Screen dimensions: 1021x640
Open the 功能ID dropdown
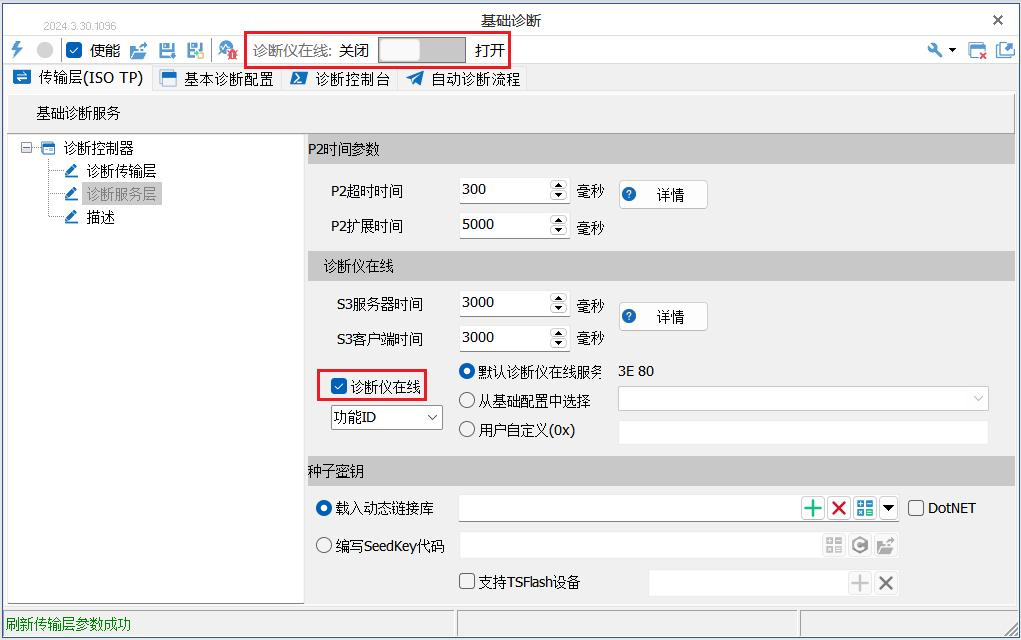387,417
